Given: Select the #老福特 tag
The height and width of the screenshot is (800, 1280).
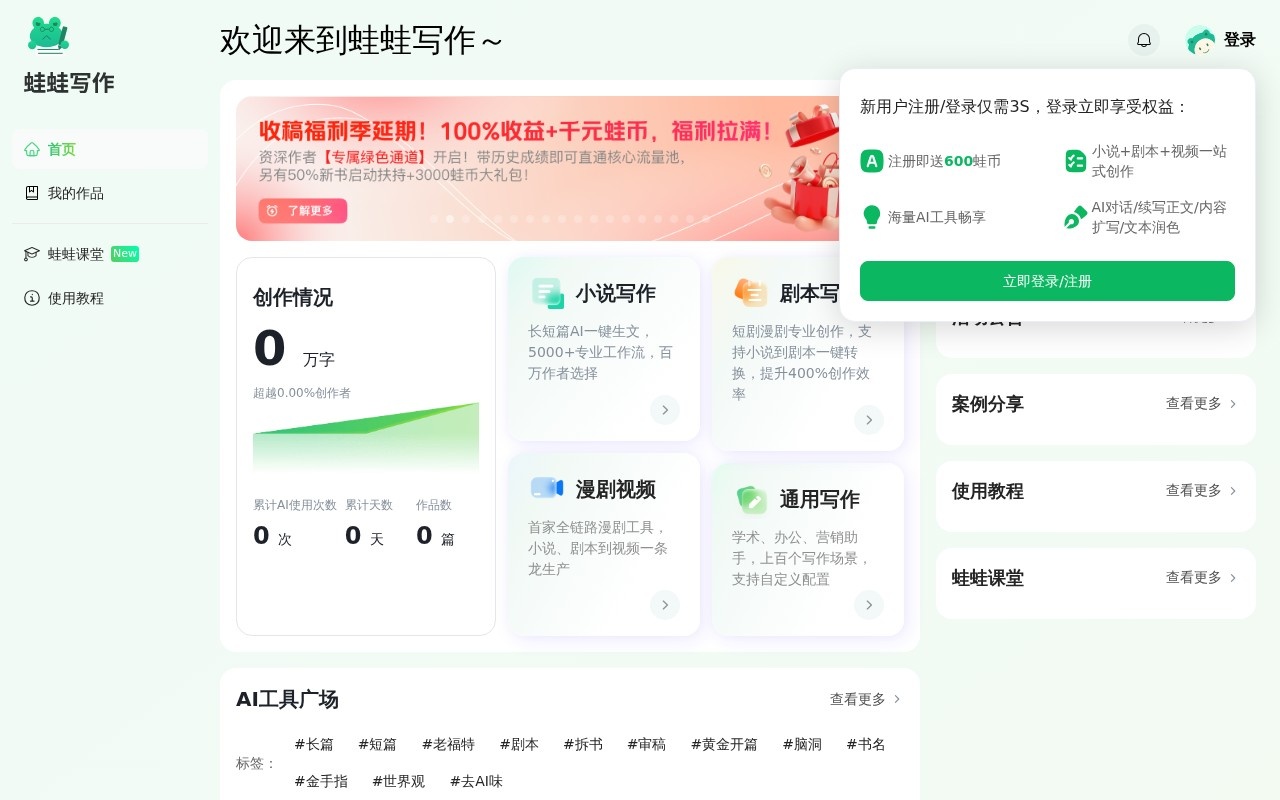Looking at the screenshot, I should pos(448,744).
